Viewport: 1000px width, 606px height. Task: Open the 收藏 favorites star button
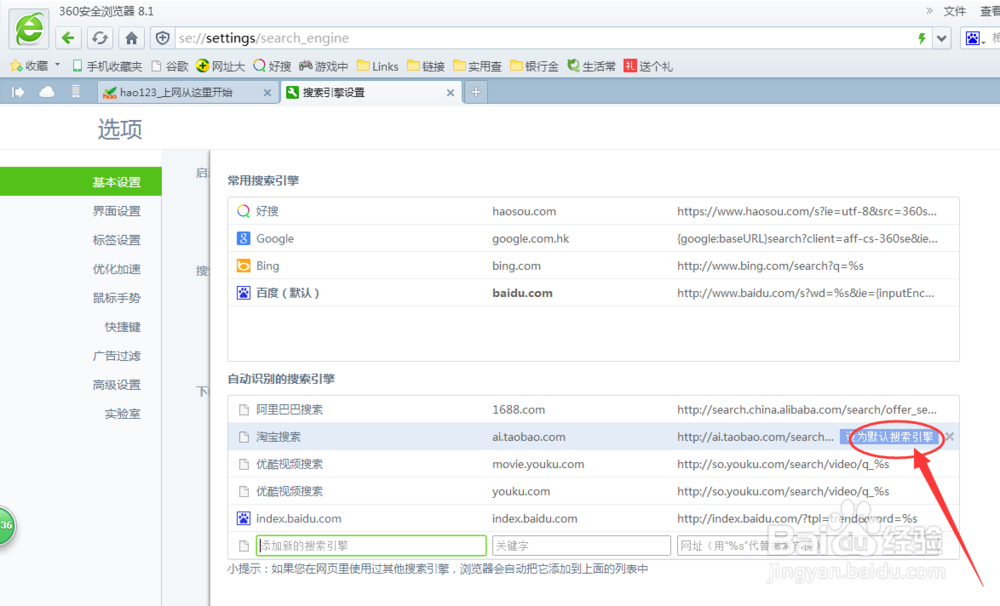pos(29,66)
